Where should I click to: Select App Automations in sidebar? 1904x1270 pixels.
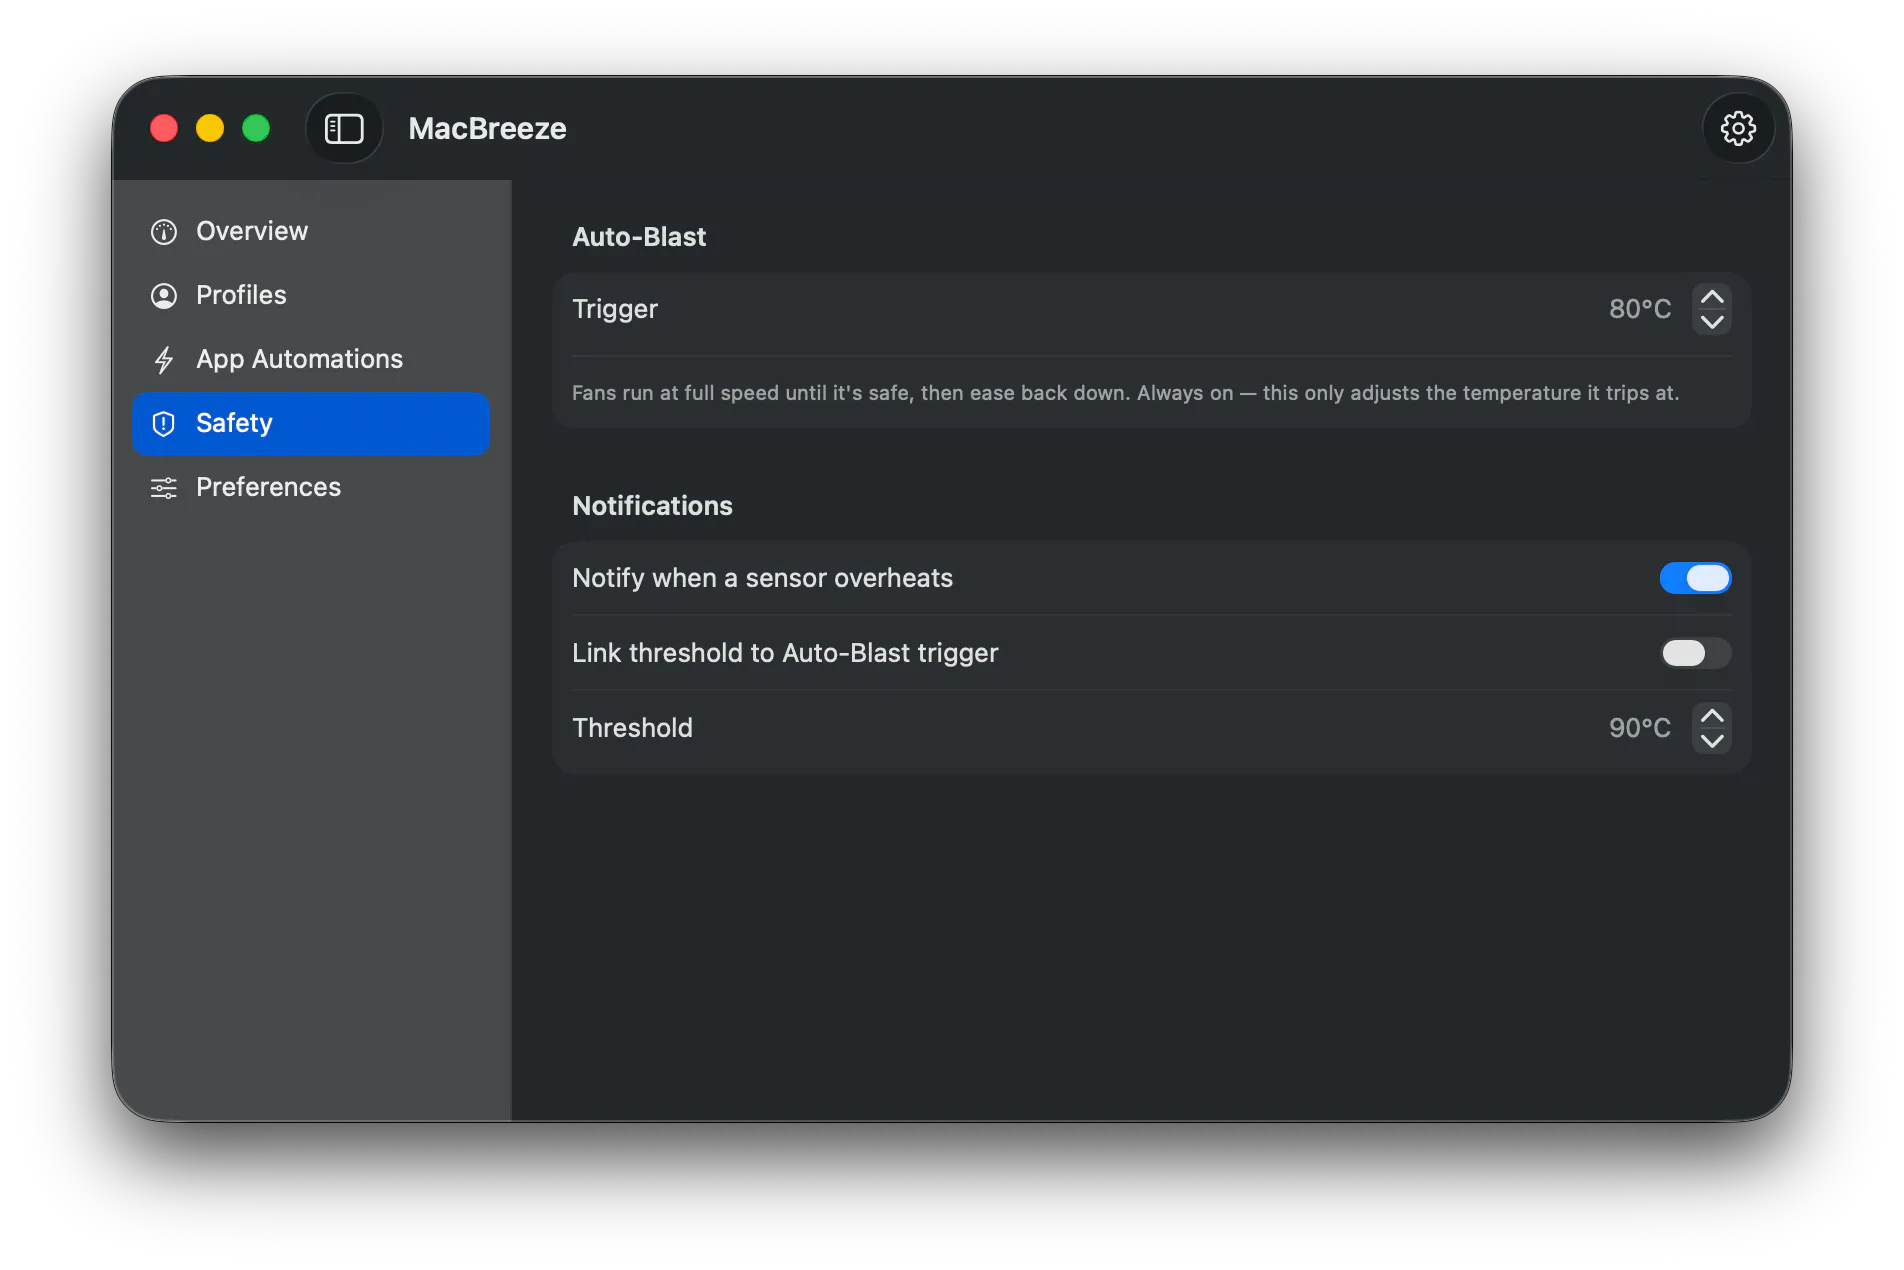point(311,360)
